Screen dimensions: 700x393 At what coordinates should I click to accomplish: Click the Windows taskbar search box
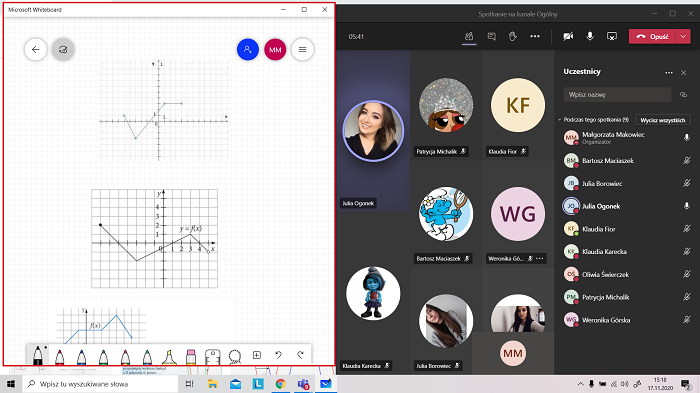[100, 384]
